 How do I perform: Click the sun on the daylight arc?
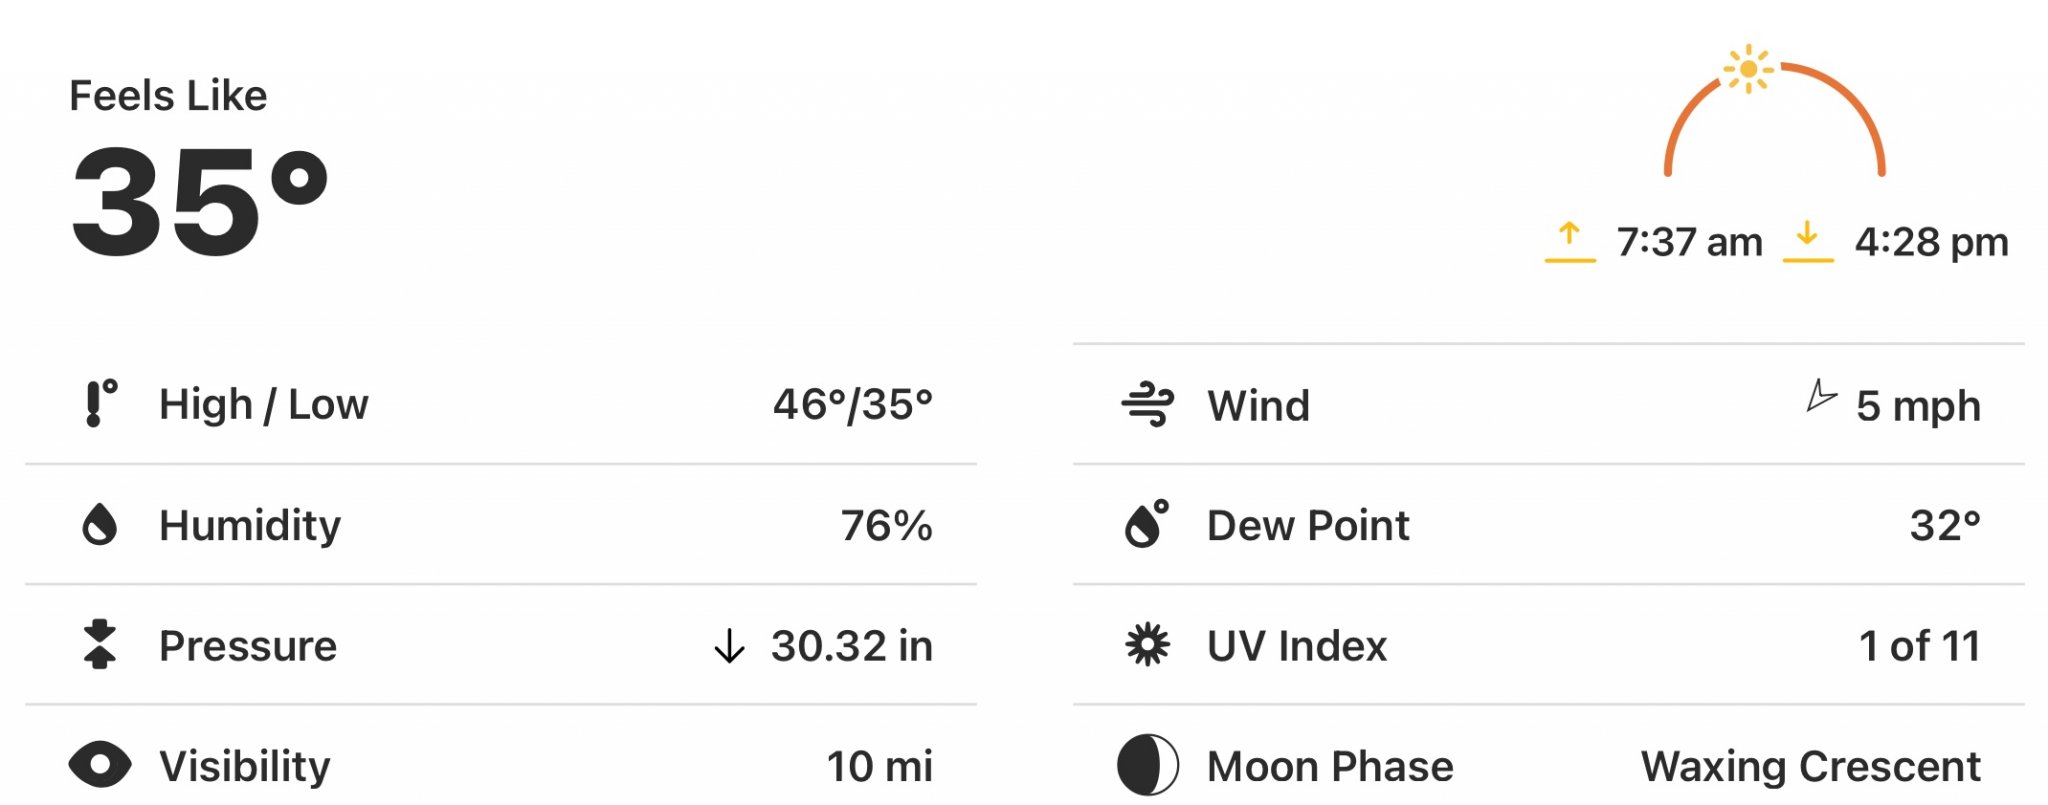point(1748,69)
